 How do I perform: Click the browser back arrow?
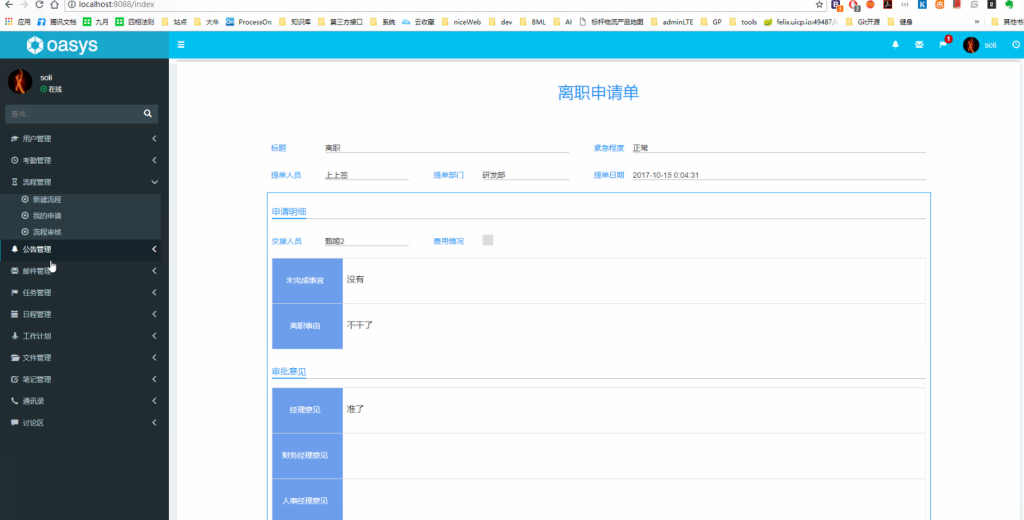(x=8, y=4)
